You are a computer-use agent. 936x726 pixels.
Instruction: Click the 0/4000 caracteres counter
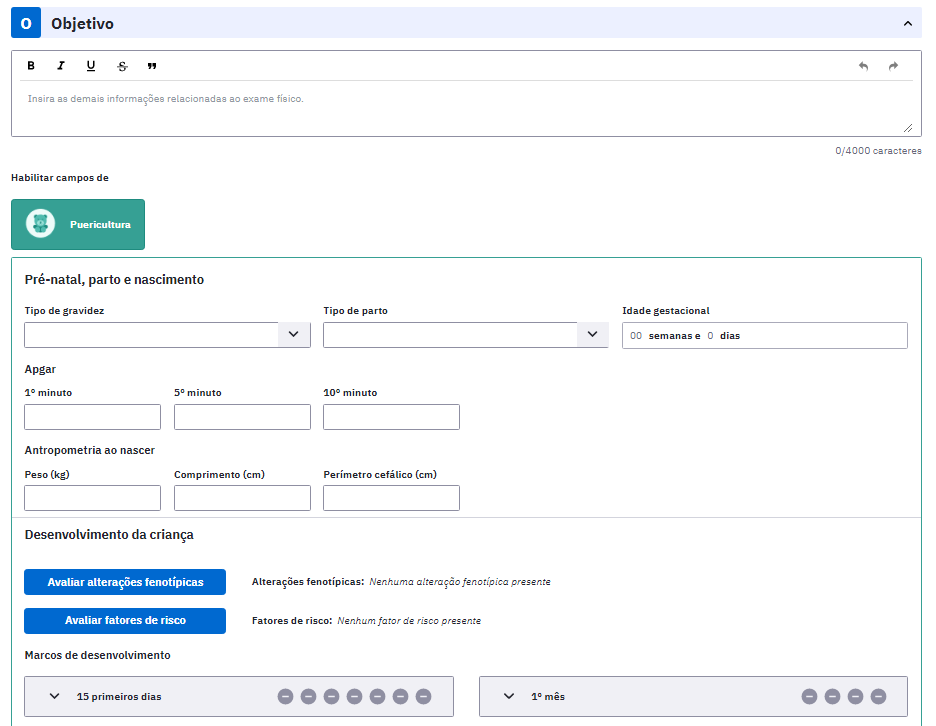coord(878,150)
